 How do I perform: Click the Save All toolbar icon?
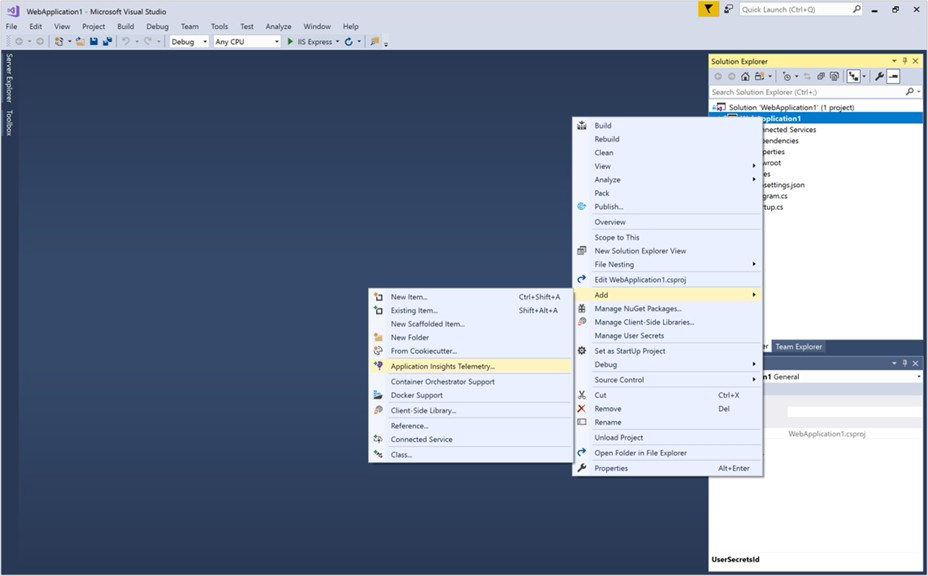click(x=106, y=42)
